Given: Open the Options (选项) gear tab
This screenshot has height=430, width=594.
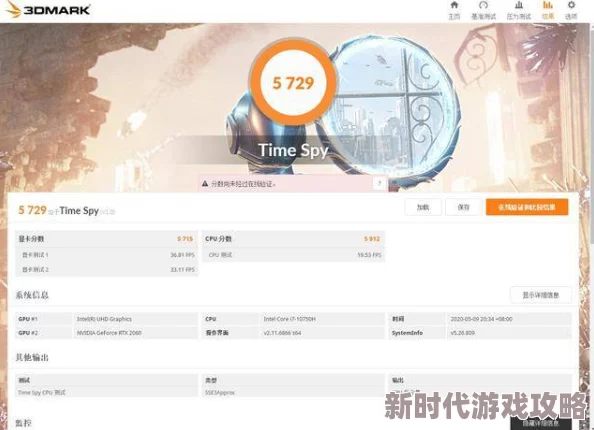Looking at the screenshot, I should [571, 10].
